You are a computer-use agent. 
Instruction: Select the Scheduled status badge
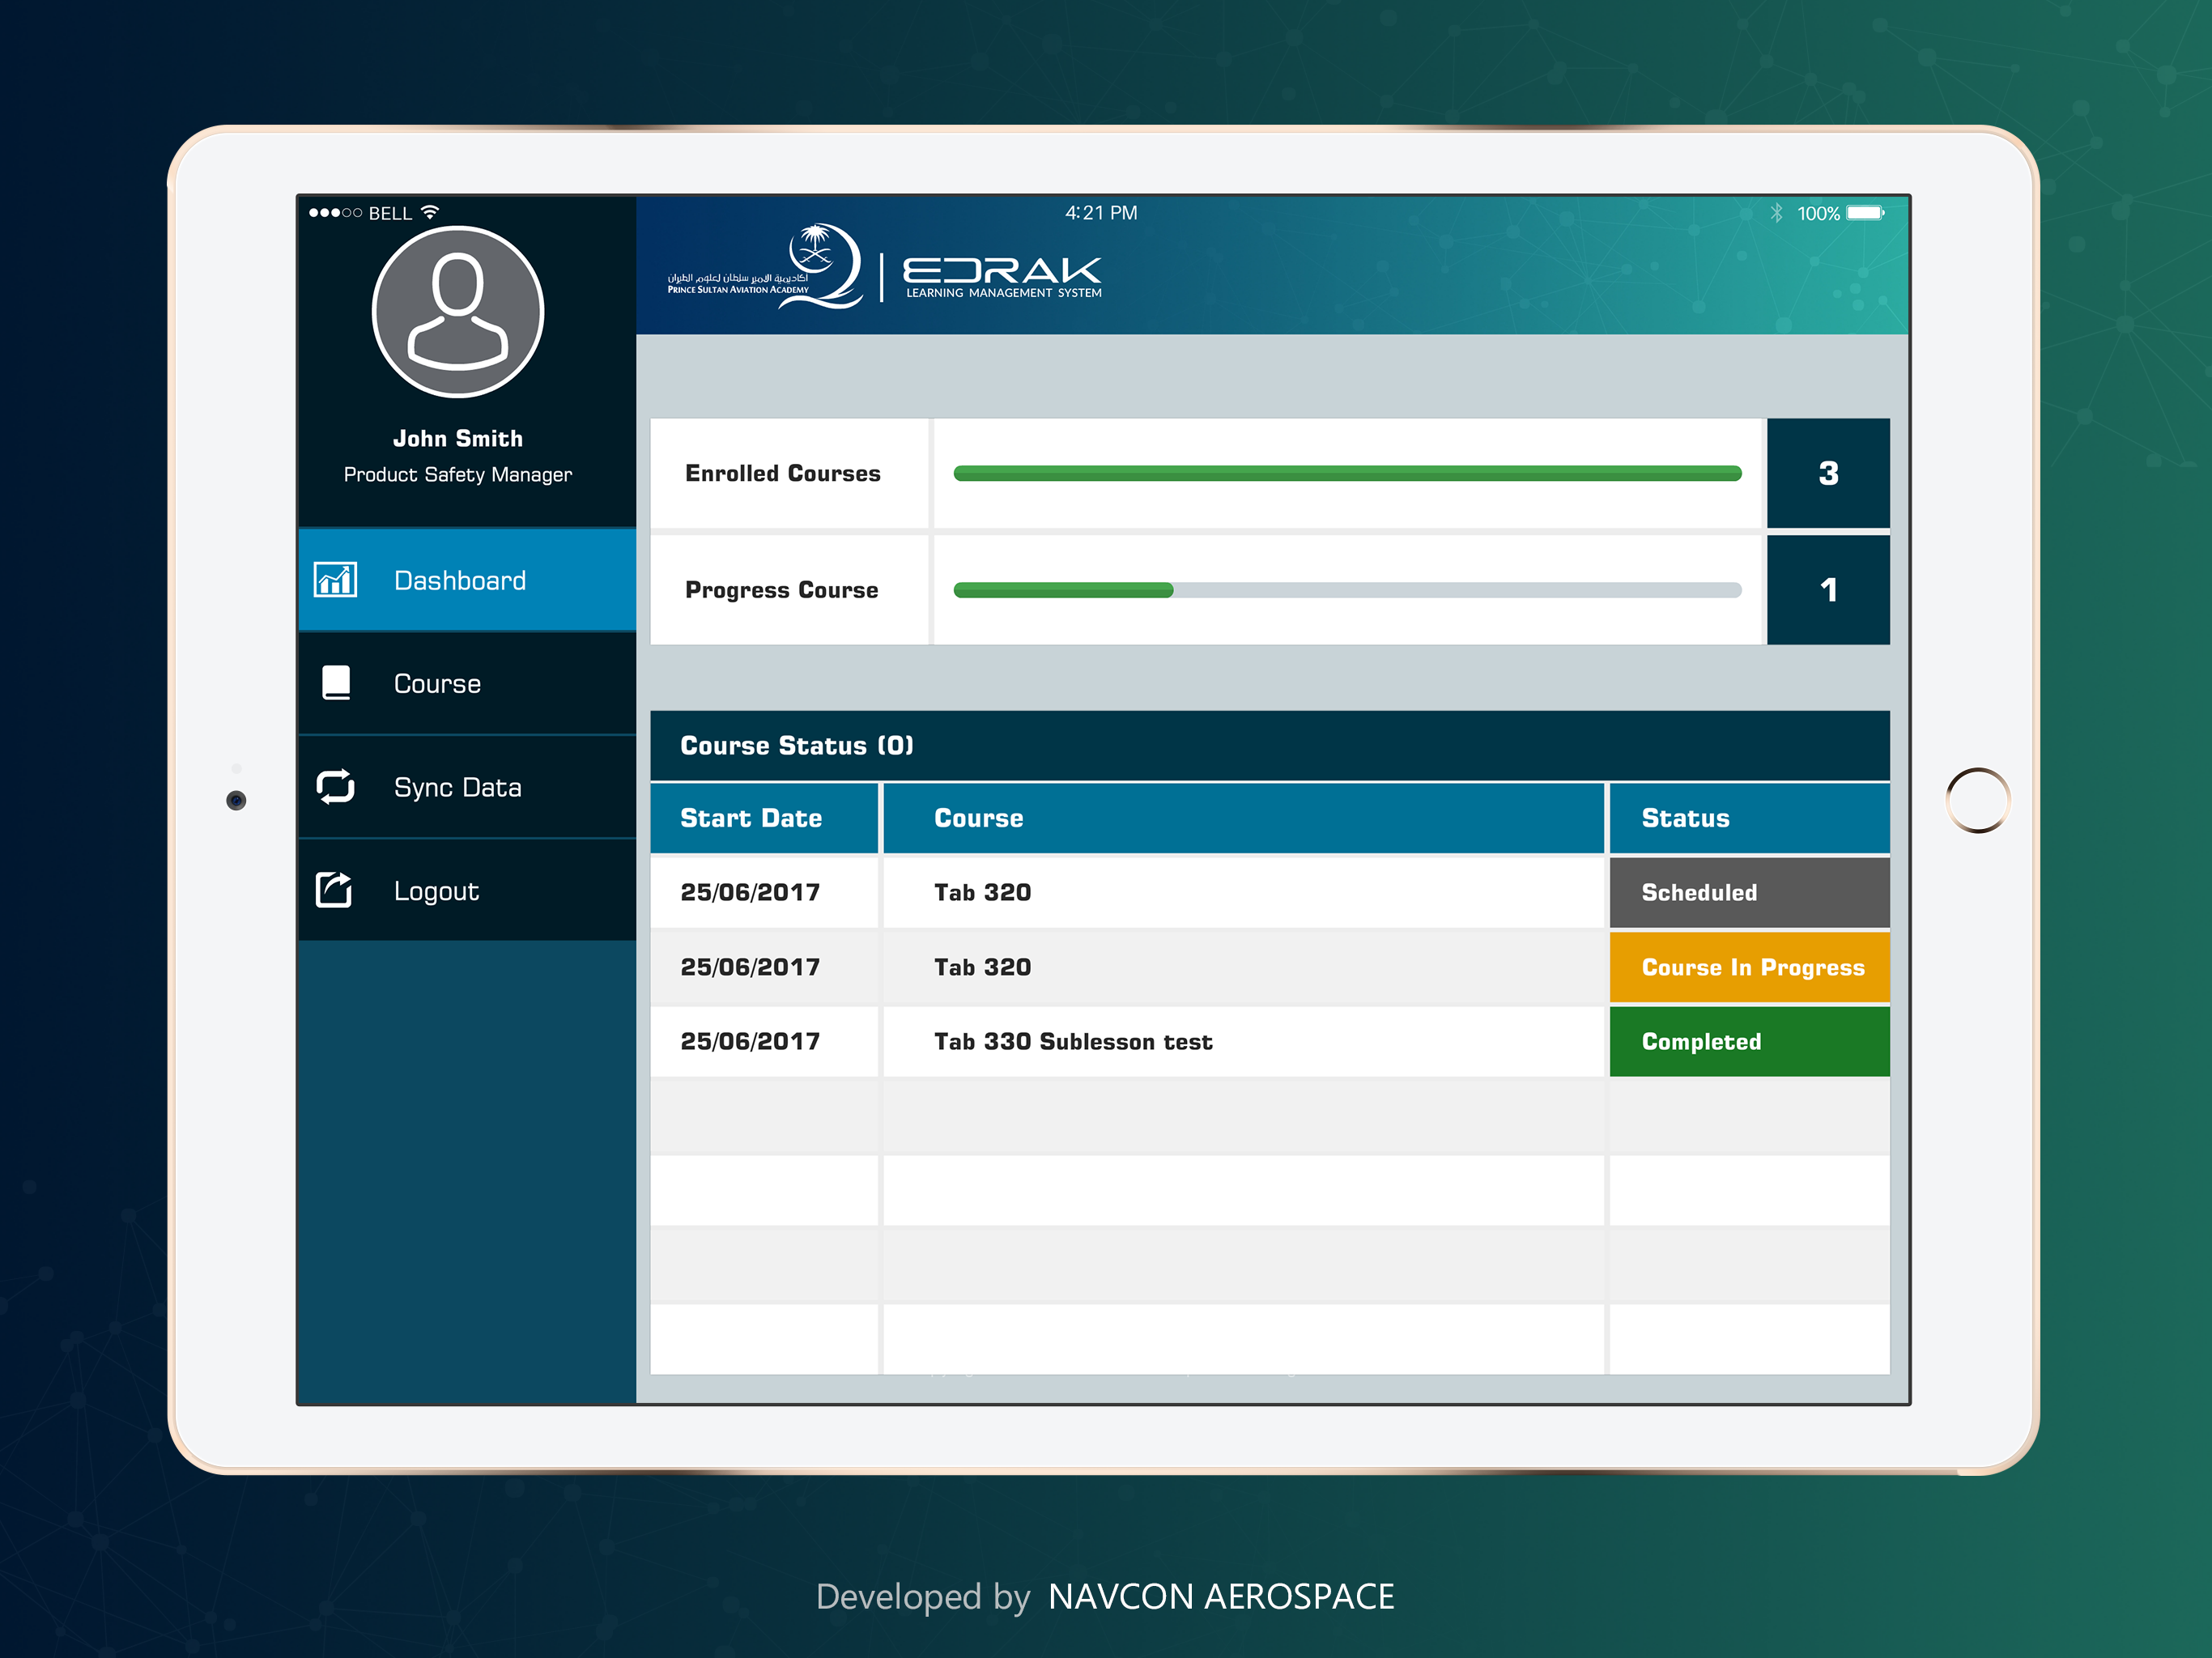pos(1749,892)
